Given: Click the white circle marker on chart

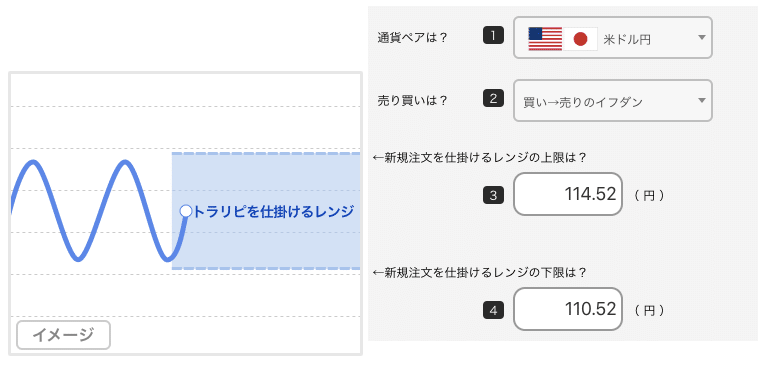Looking at the screenshot, I should point(186,211).
